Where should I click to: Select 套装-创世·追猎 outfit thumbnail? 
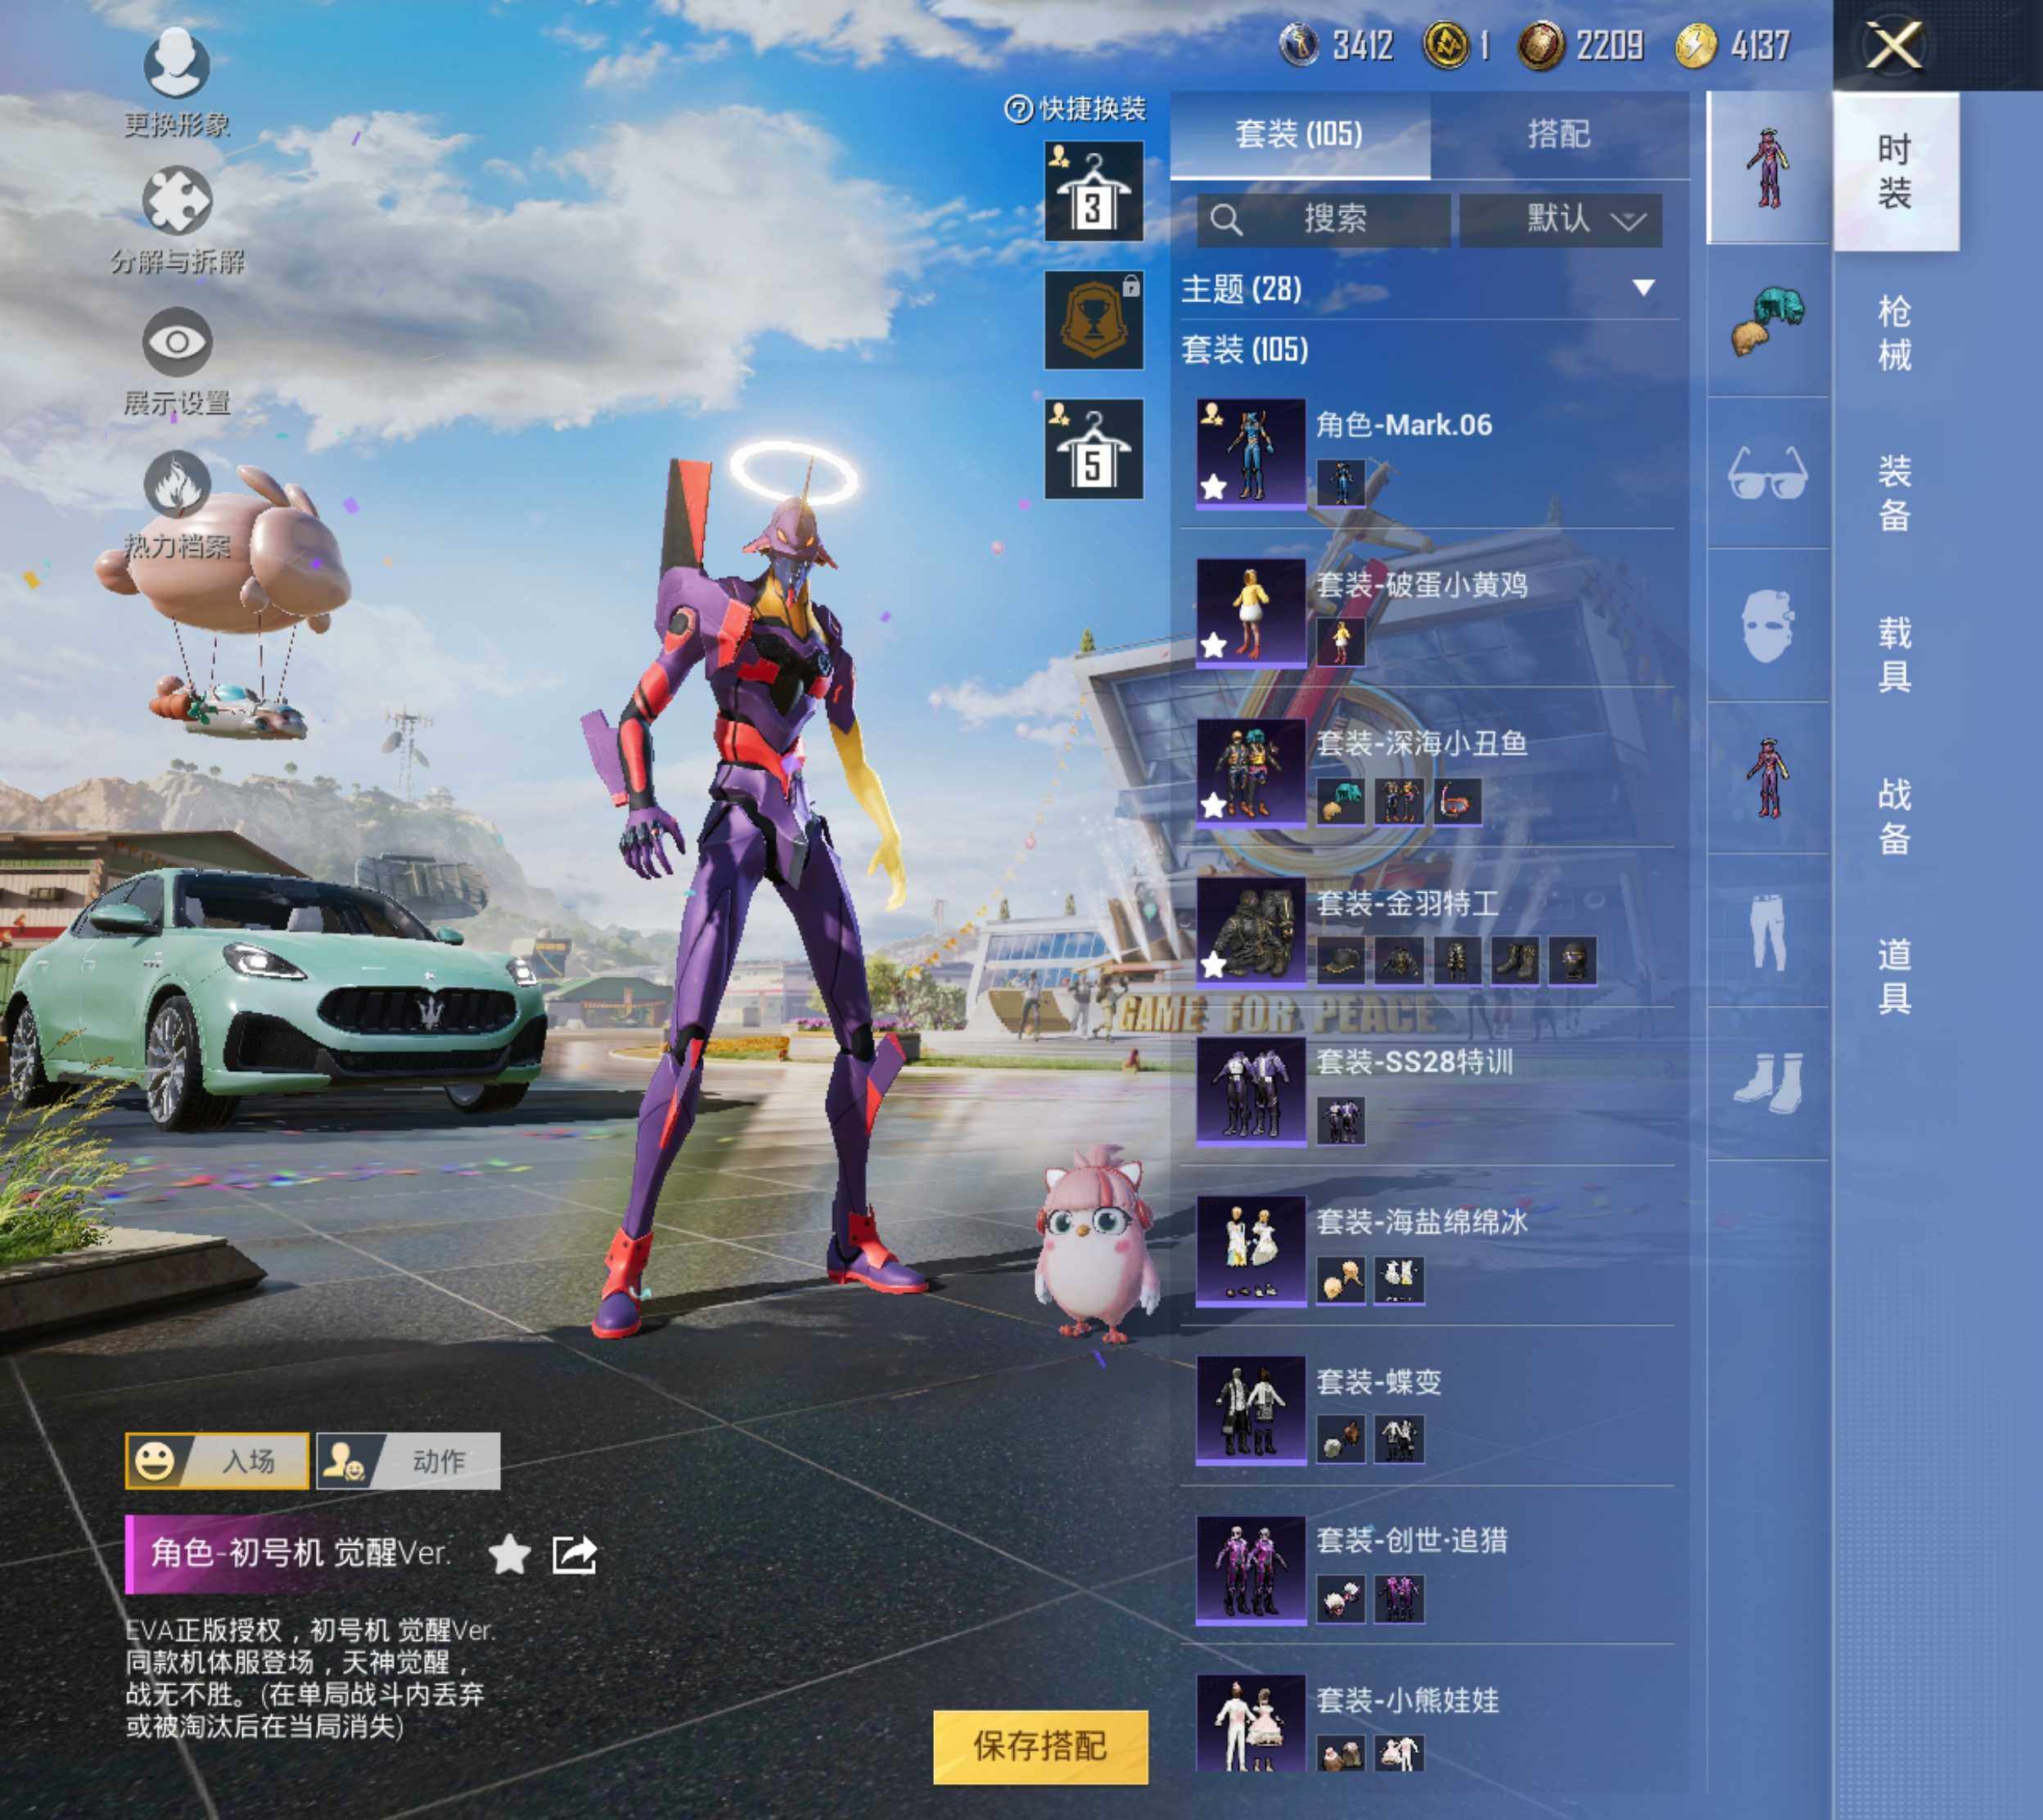pos(1251,1570)
